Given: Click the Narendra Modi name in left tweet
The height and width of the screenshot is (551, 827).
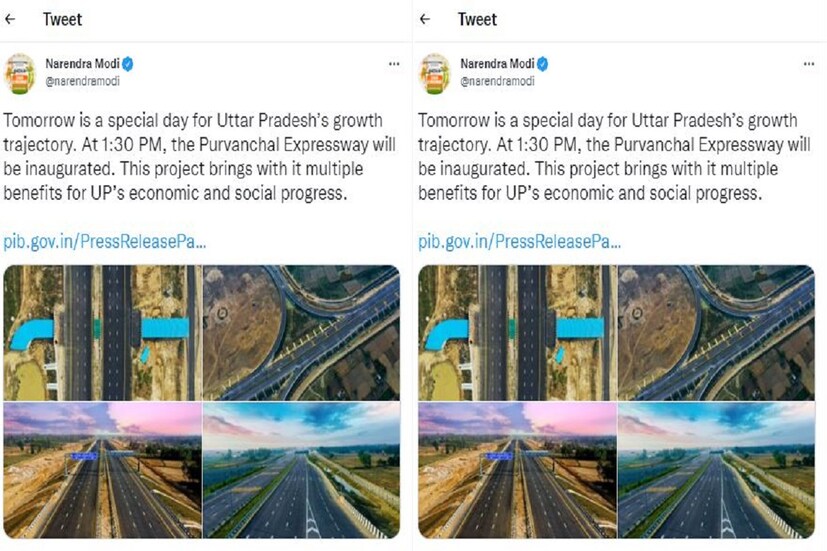Looking at the screenshot, I should click(x=82, y=64).
